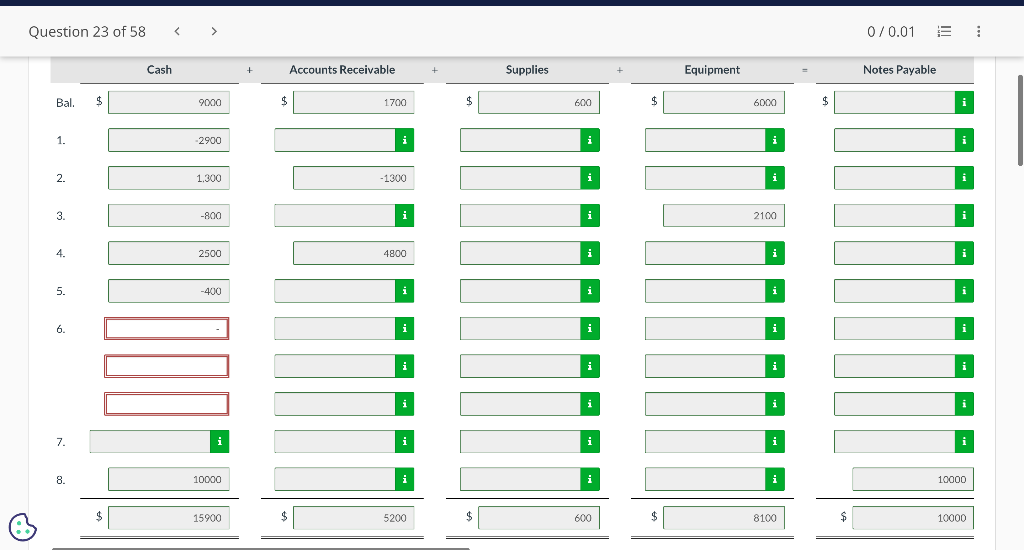This screenshot has width=1024, height=550.
Task: Click the red Cash field for row 6
Action: 167,329
